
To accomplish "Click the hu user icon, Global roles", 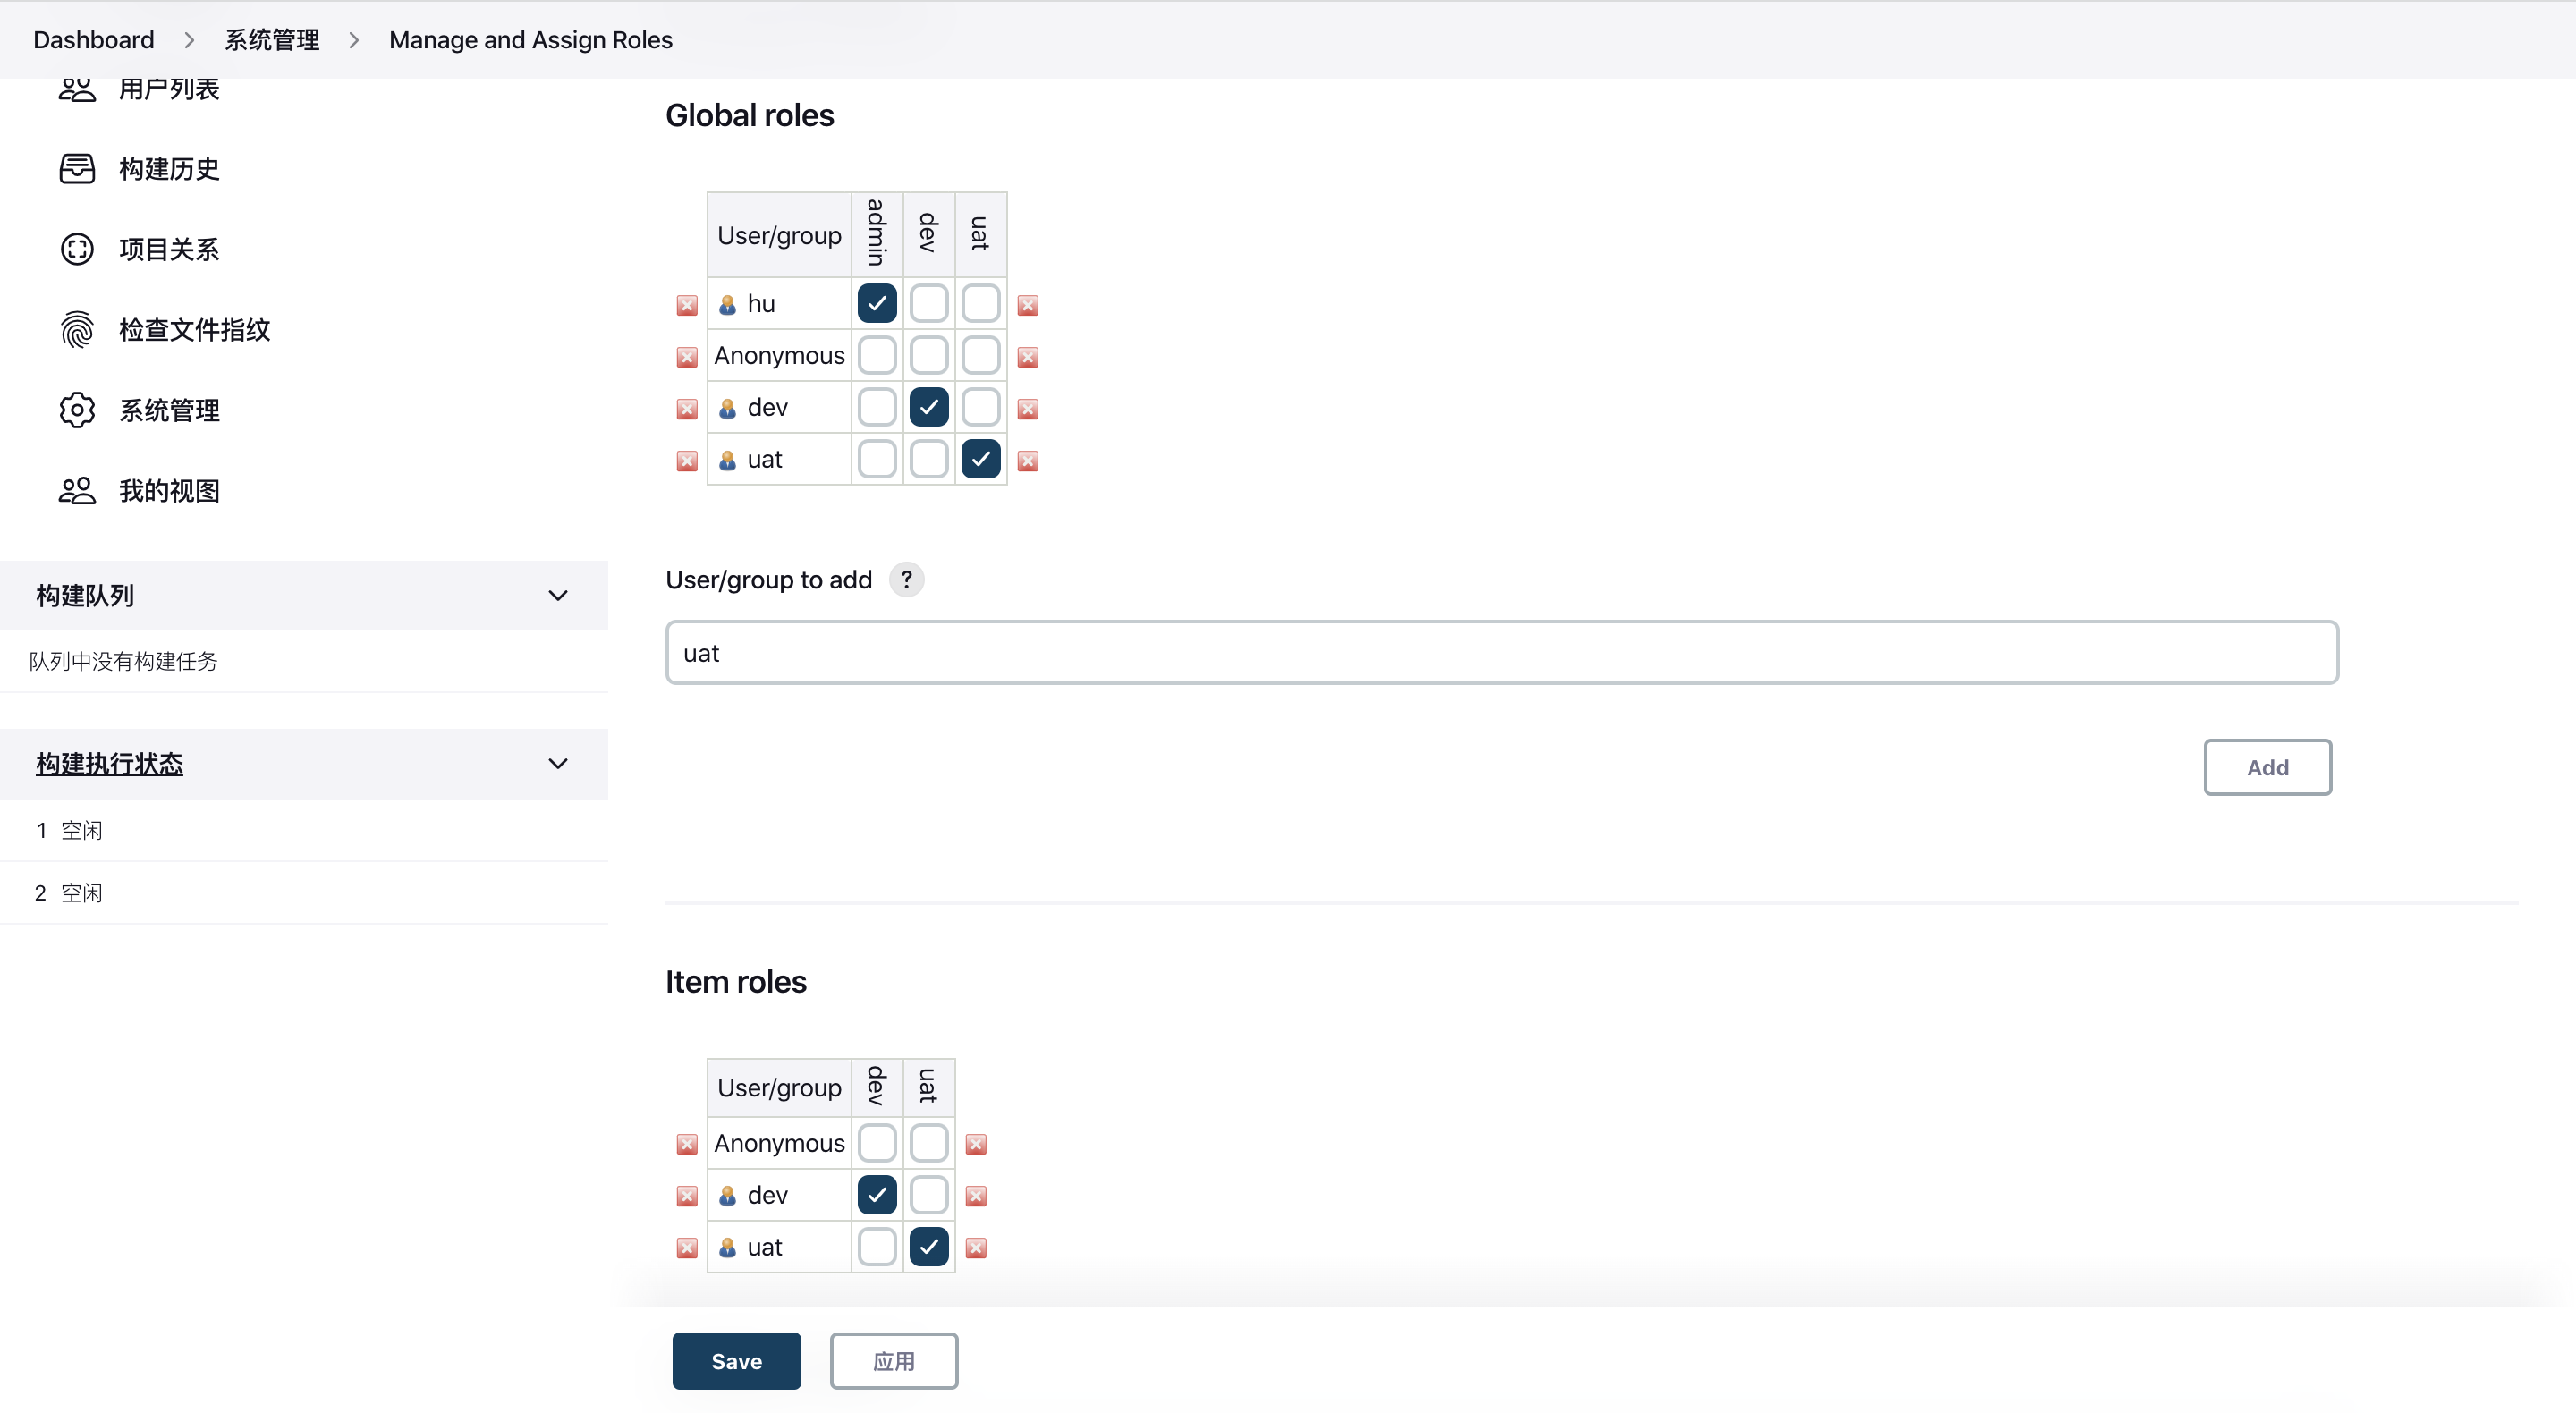I will tap(728, 305).
